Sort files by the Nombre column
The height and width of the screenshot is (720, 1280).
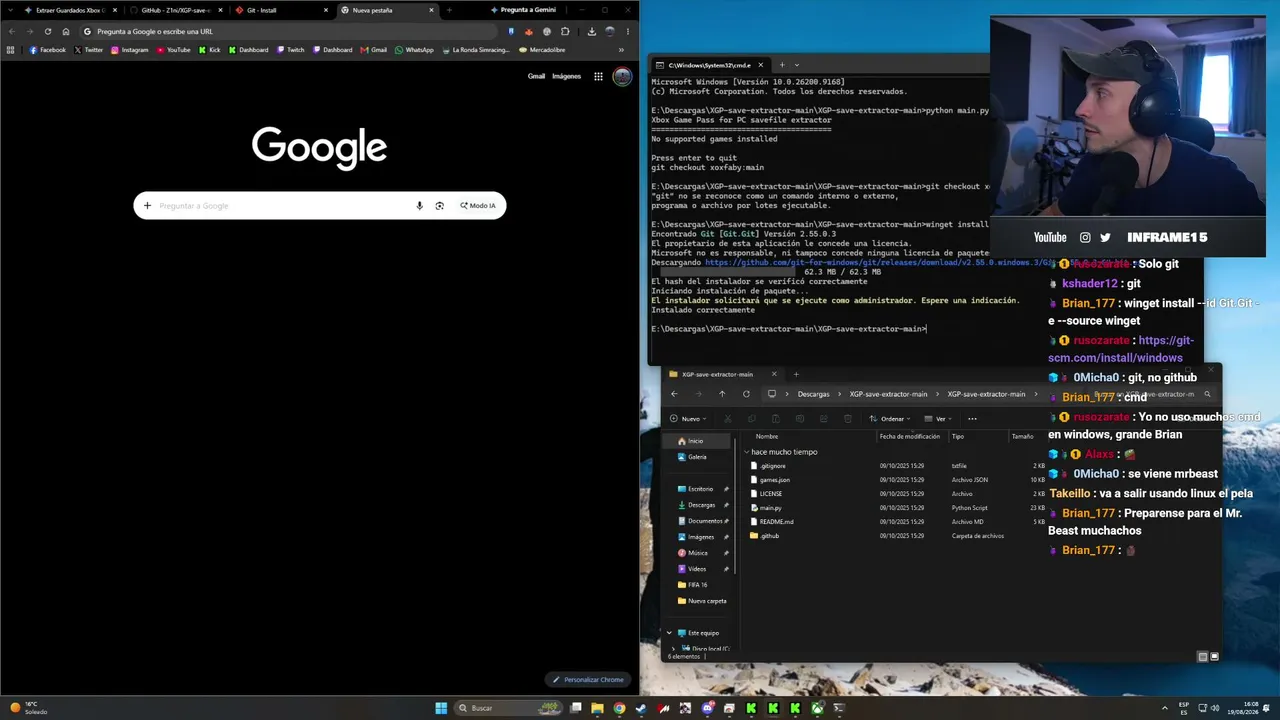tap(767, 436)
